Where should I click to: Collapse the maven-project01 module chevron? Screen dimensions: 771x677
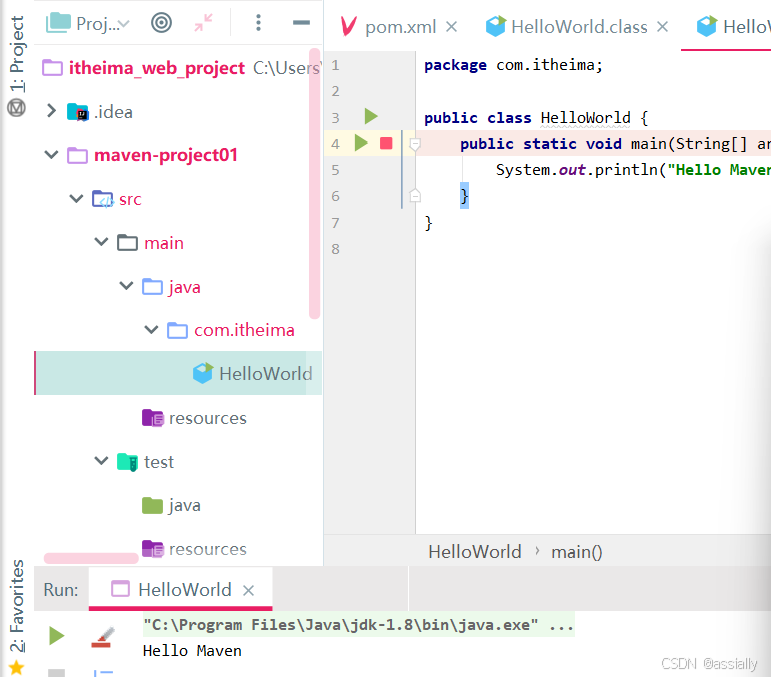[x=51, y=155]
